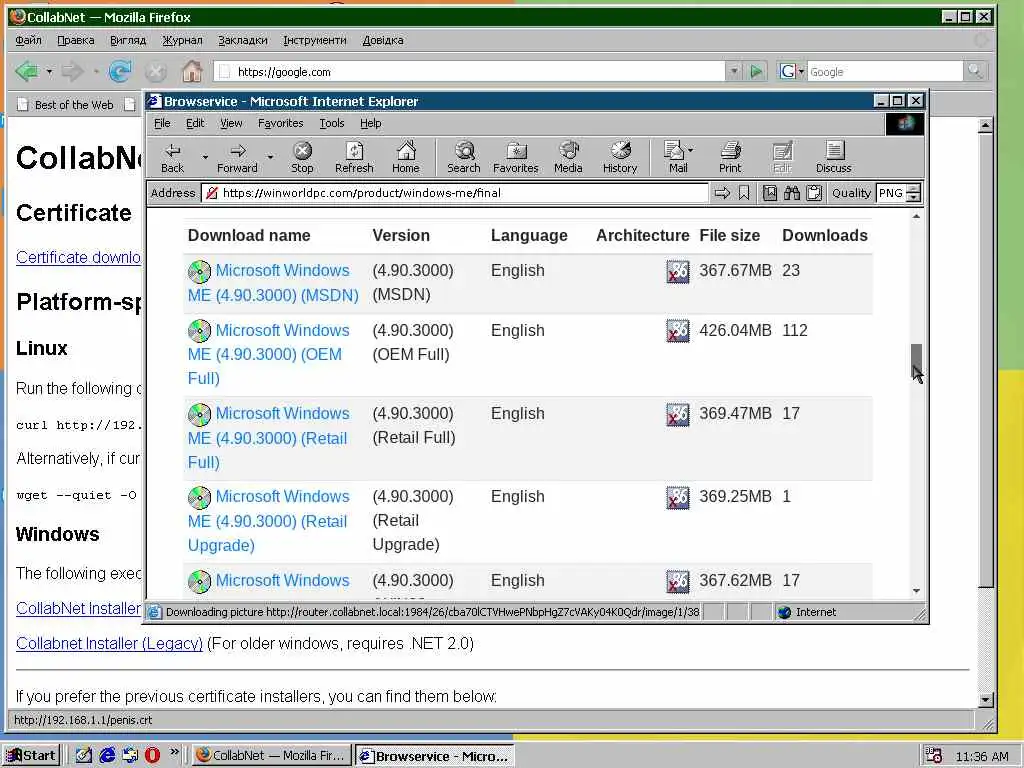The height and width of the screenshot is (768, 1024).
Task: Click Collabnet Installer (Legacy) link in Firefox
Action: (x=109, y=643)
